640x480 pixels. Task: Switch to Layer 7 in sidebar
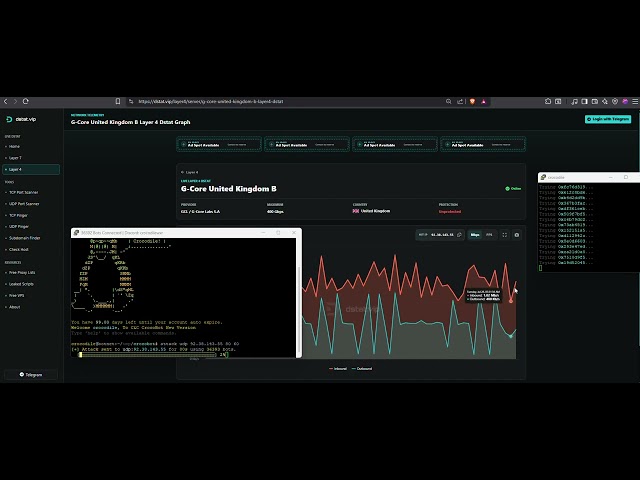pyautogui.click(x=15, y=158)
